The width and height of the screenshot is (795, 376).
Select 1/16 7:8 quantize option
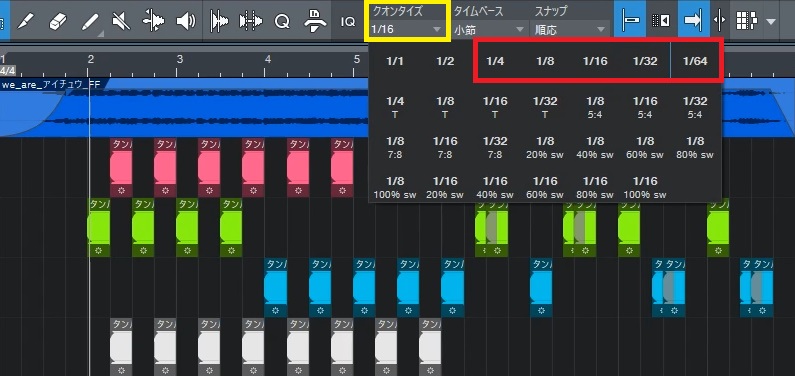[445, 147]
